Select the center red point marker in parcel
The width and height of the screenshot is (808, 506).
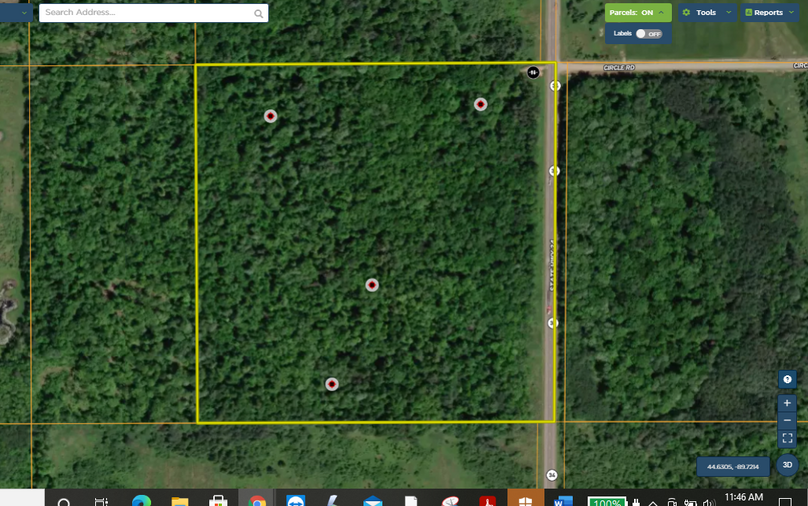[372, 285]
